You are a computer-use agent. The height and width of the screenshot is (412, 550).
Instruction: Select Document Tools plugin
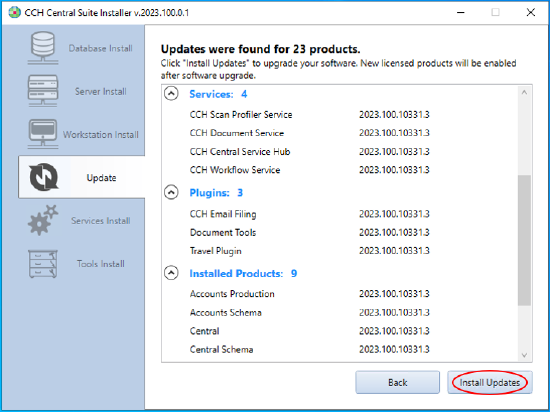(309, 232)
